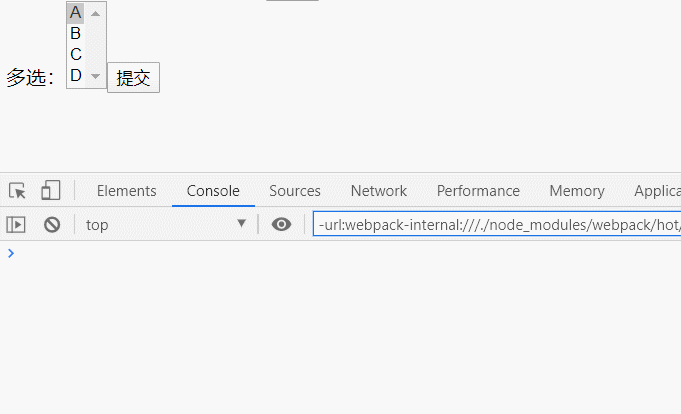Open the Memory tab
This screenshot has height=414, width=681.
click(x=577, y=191)
